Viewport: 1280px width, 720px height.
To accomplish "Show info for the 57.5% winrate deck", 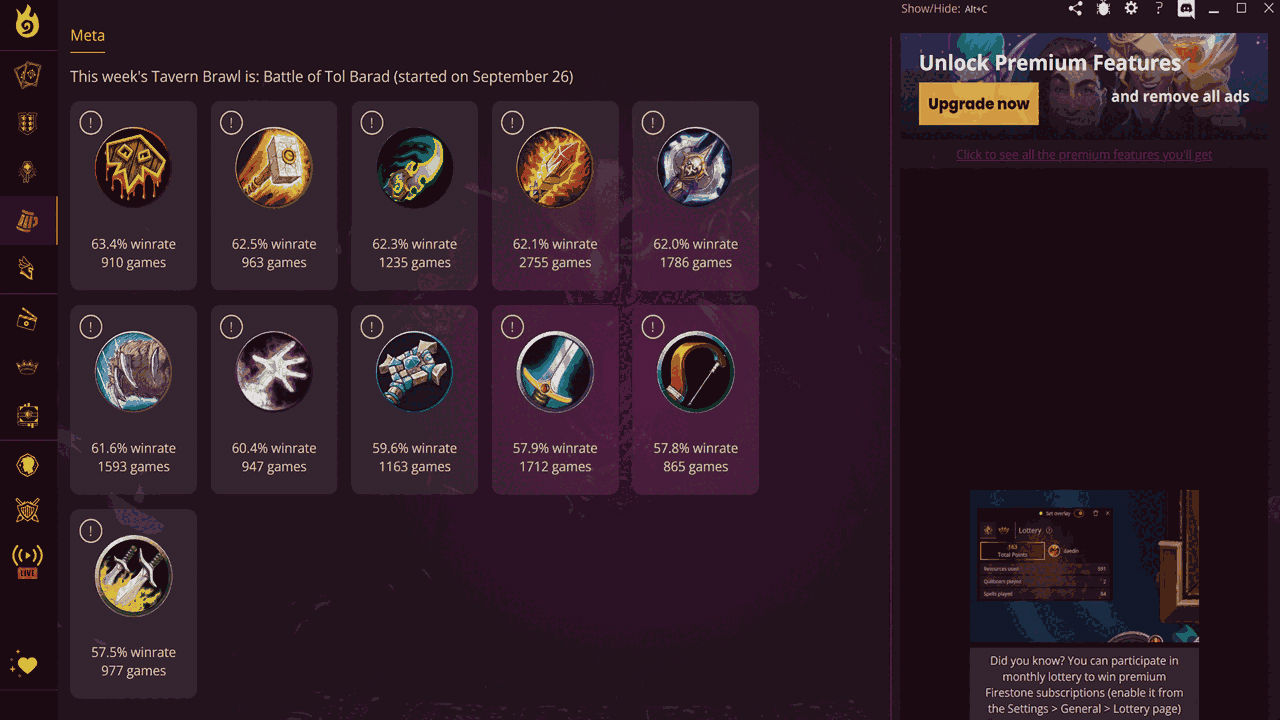I will [x=90, y=531].
